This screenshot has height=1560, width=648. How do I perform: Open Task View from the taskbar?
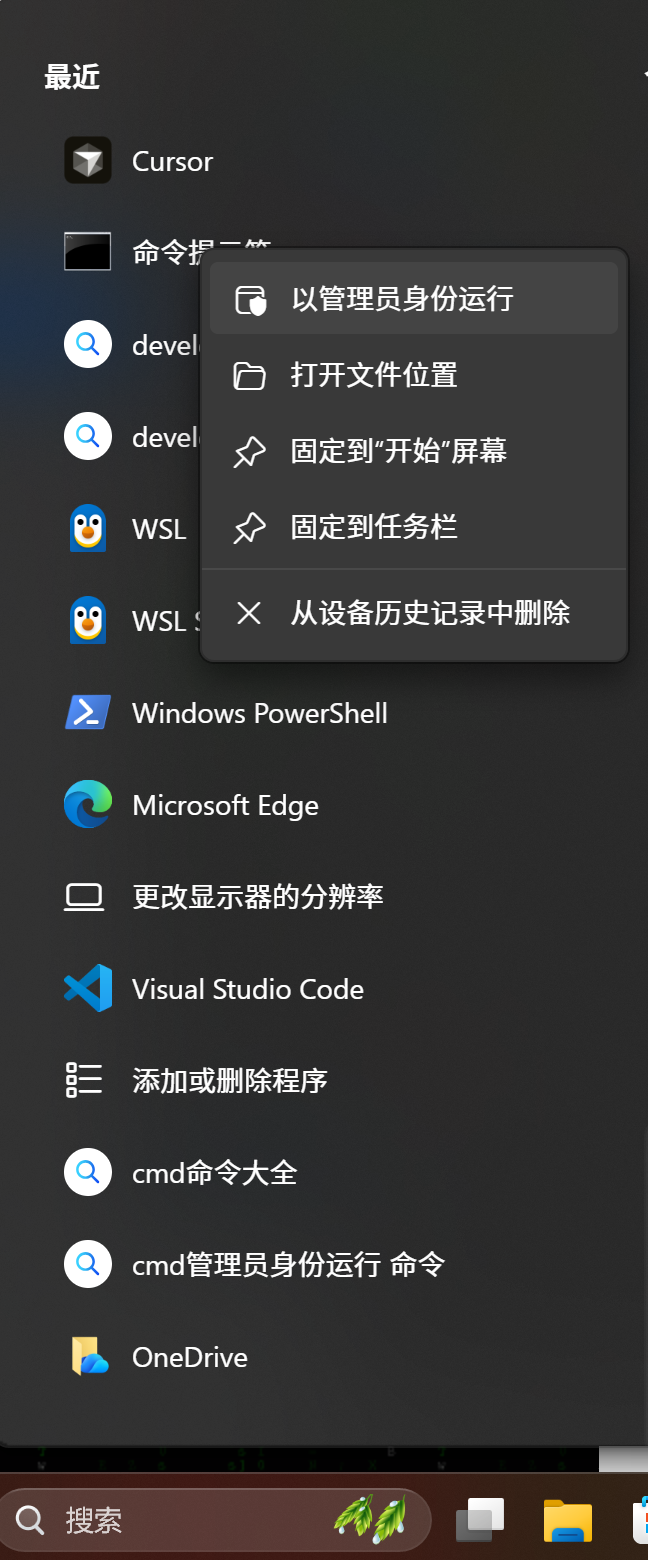(x=479, y=1518)
